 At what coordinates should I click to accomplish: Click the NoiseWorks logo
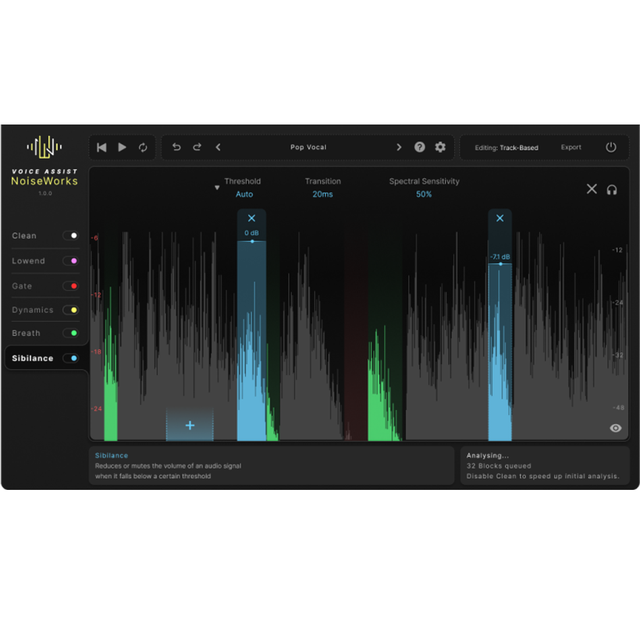click(x=44, y=147)
